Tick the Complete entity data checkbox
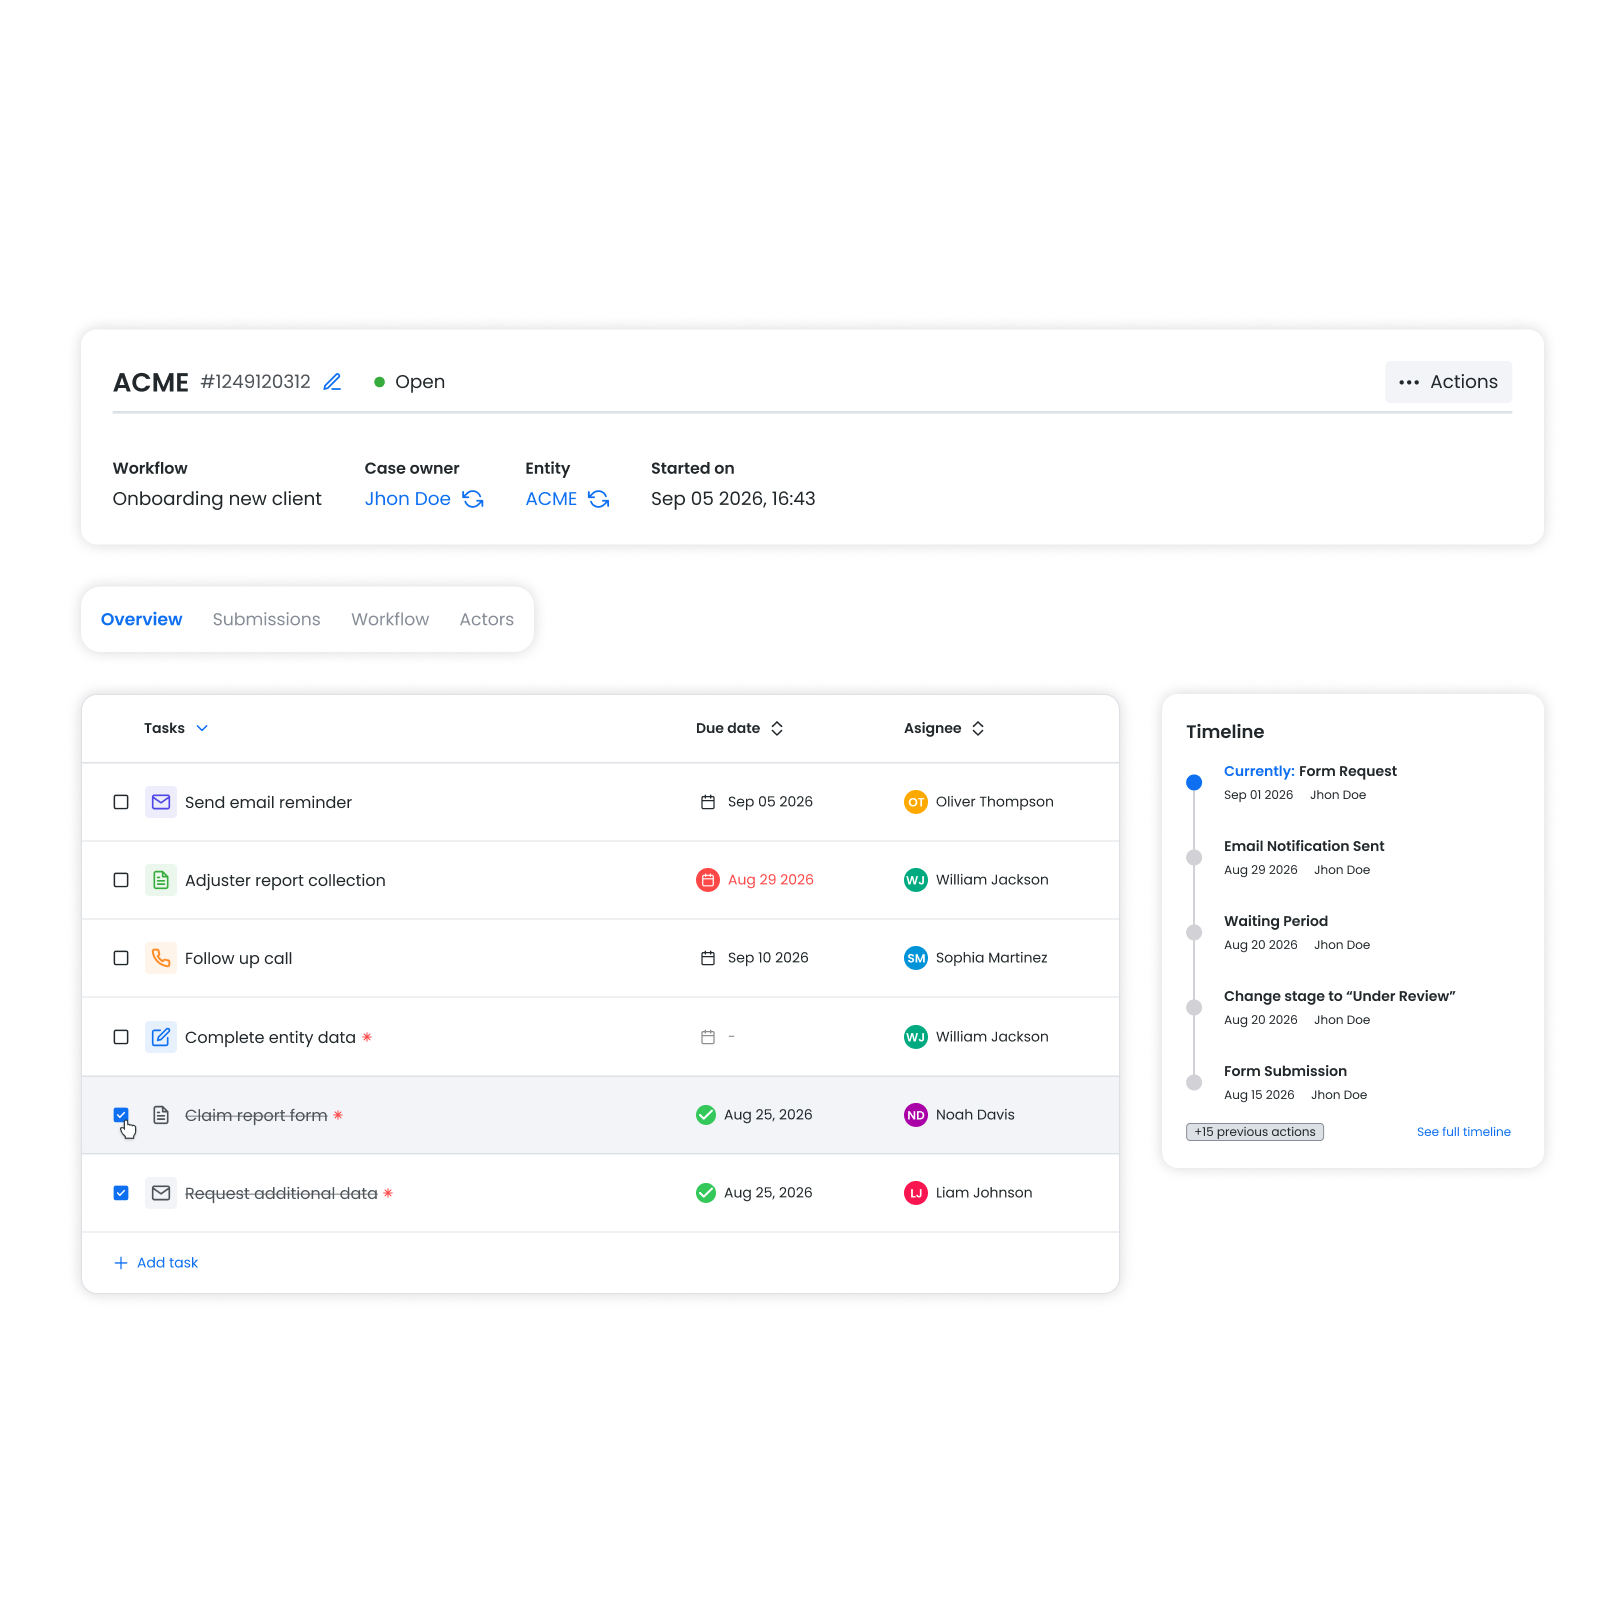The width and height of the screenshot is (1624, 1624). [121, 1037]
